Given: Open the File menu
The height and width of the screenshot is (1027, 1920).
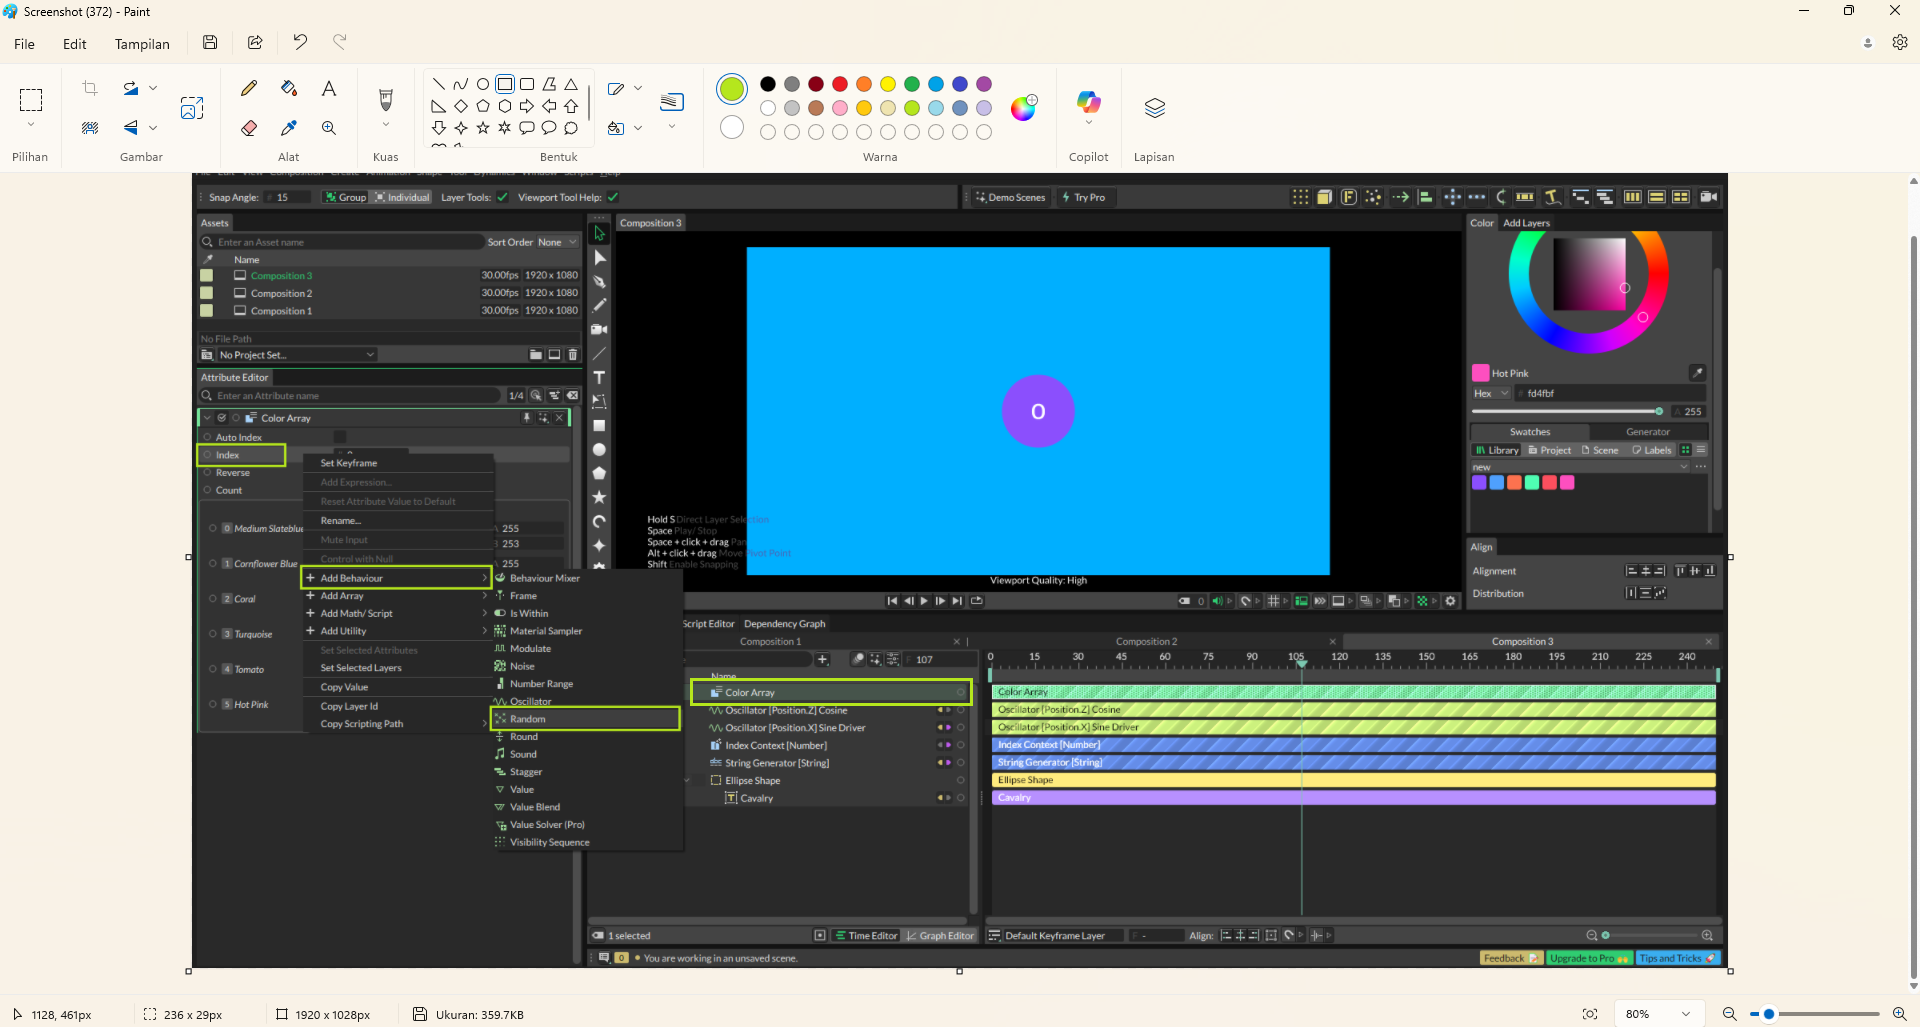Looking at the screenshot, I should (x=25, y=44).
